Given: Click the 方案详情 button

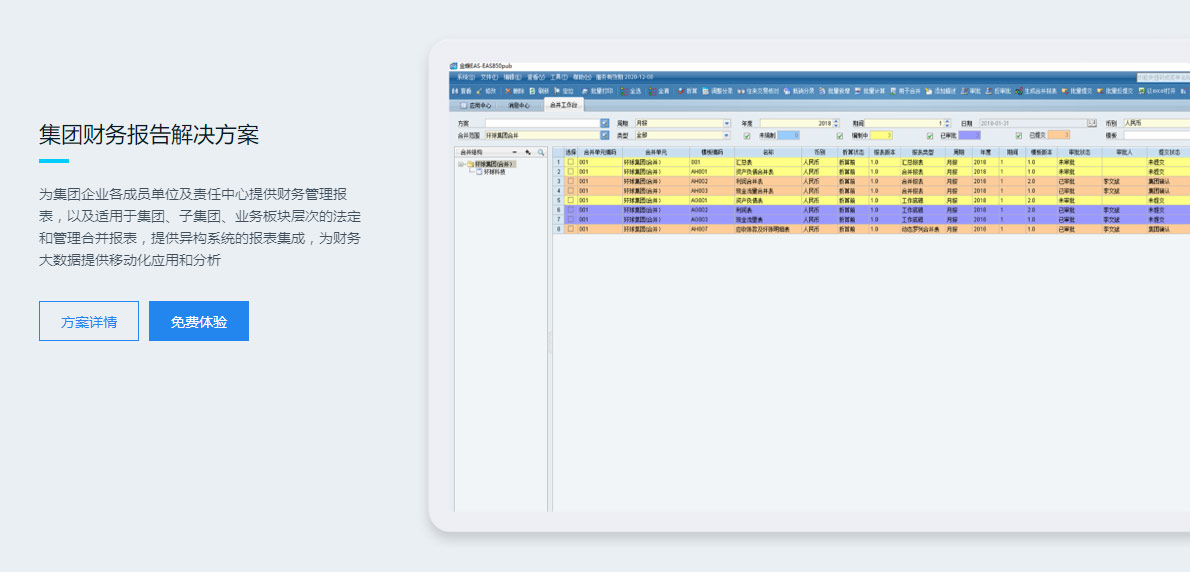Looking at the screenshot, I should (89, 321).
